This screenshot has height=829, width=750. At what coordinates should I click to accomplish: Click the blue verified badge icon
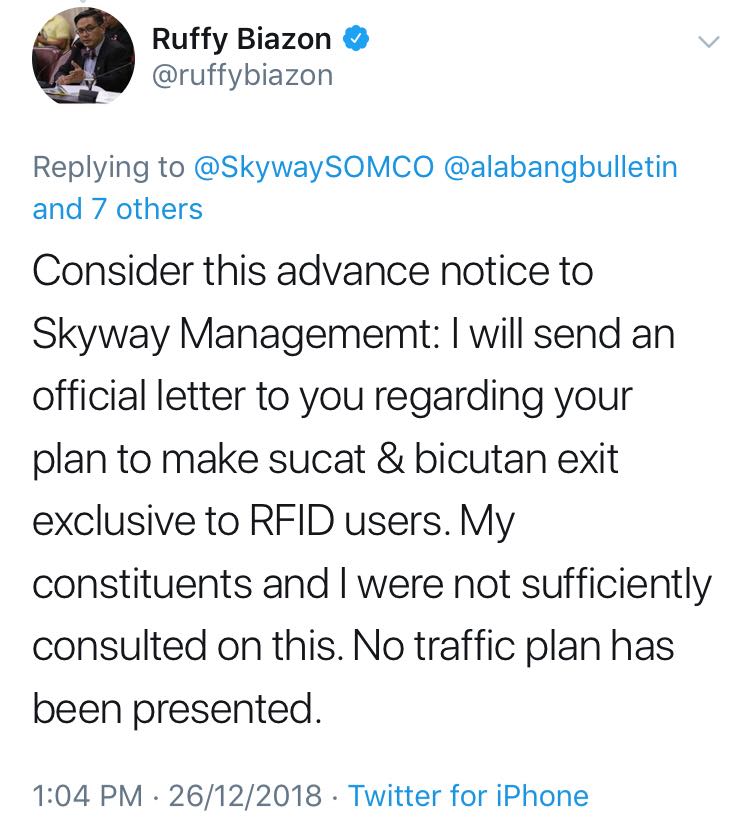[x=359, y=40]
